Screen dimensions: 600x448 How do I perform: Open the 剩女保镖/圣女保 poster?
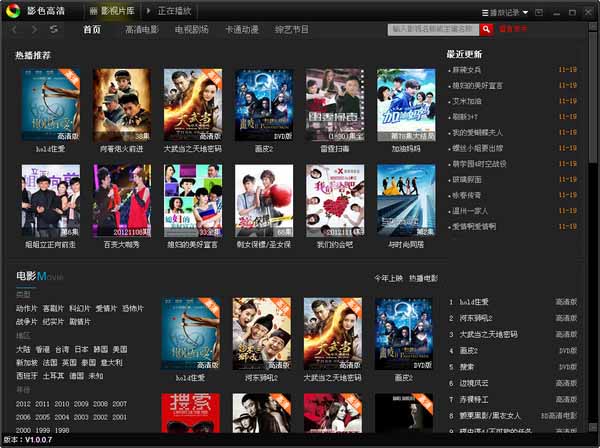click(x=264, y=201)
